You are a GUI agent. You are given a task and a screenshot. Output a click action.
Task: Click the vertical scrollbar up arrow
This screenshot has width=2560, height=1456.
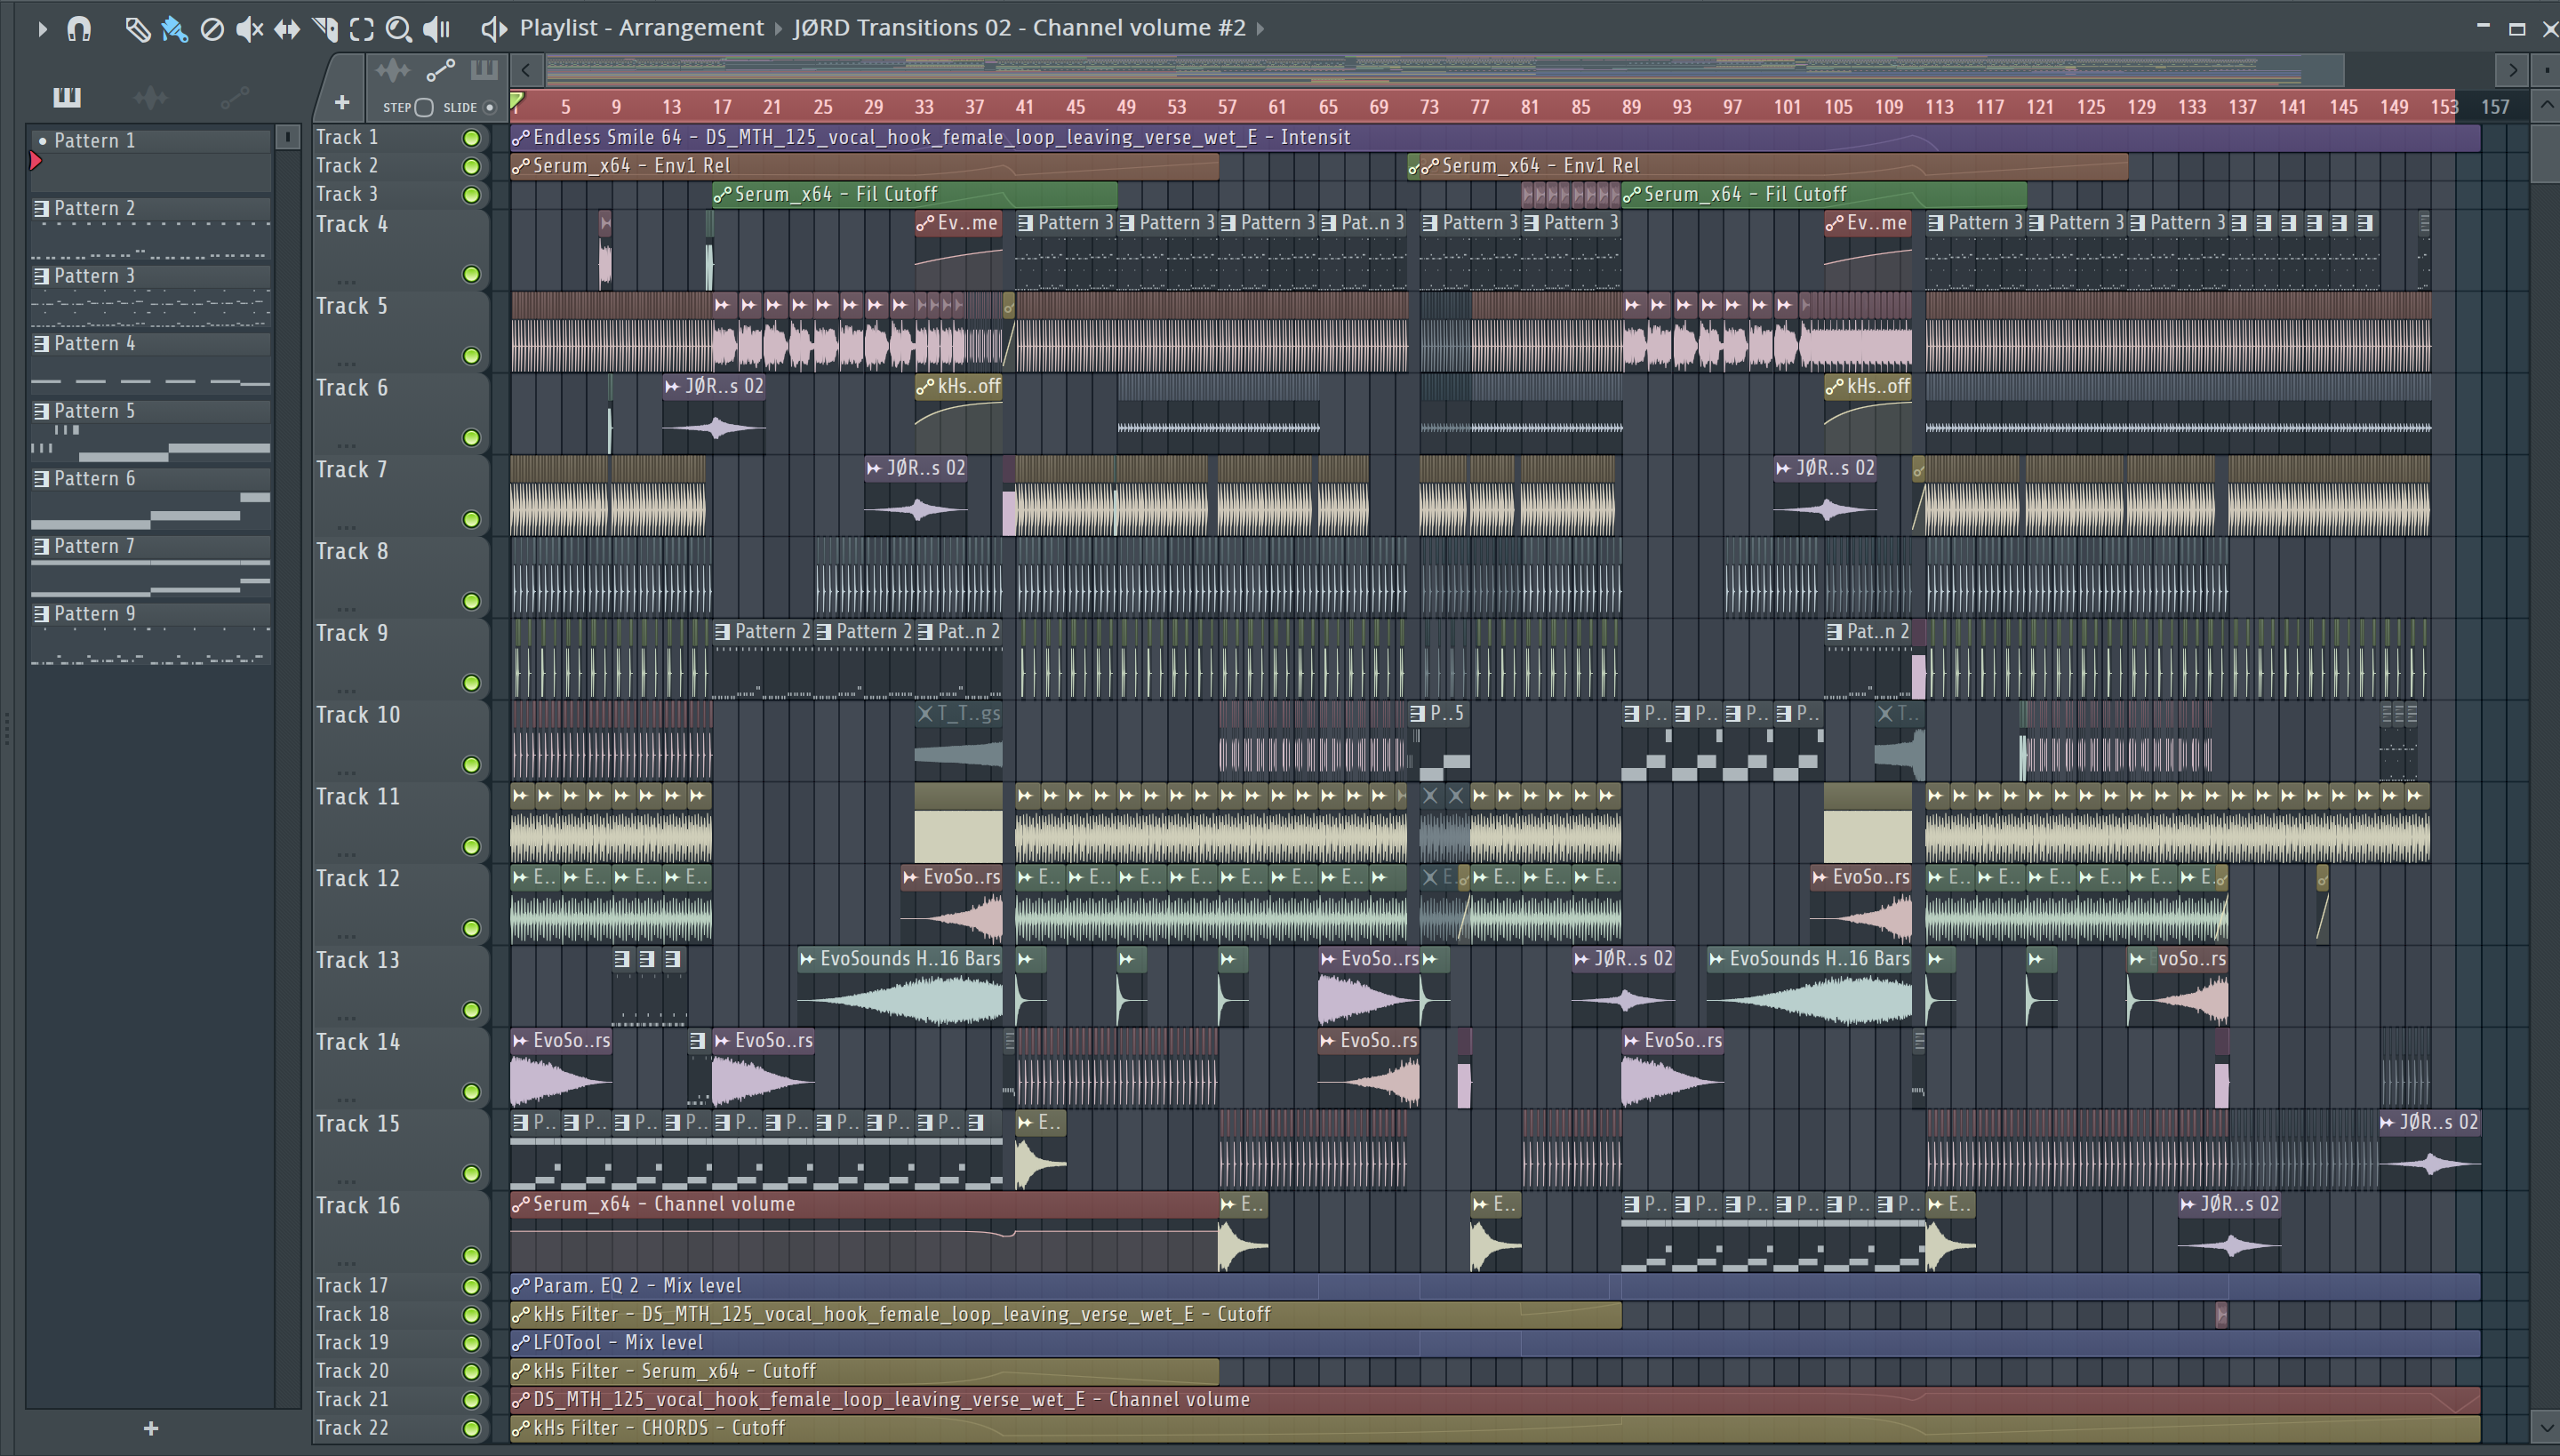point(2546,106)
